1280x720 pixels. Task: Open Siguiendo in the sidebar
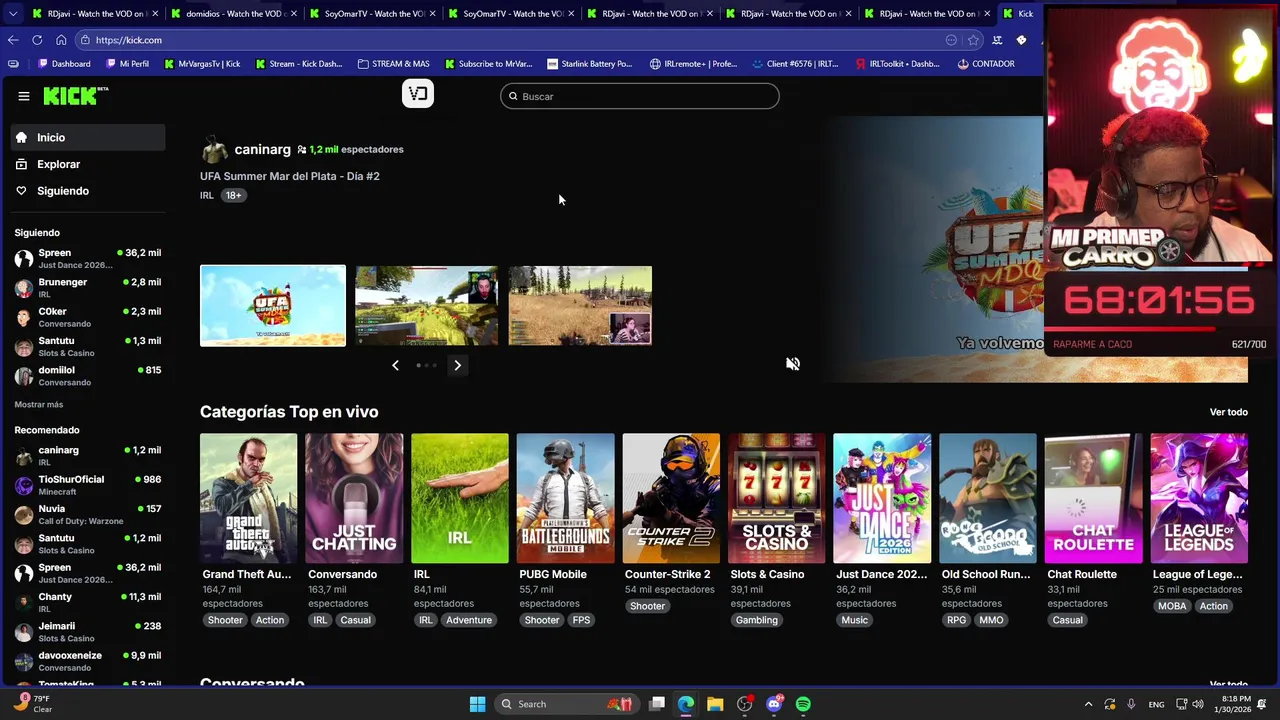point(88,191)
